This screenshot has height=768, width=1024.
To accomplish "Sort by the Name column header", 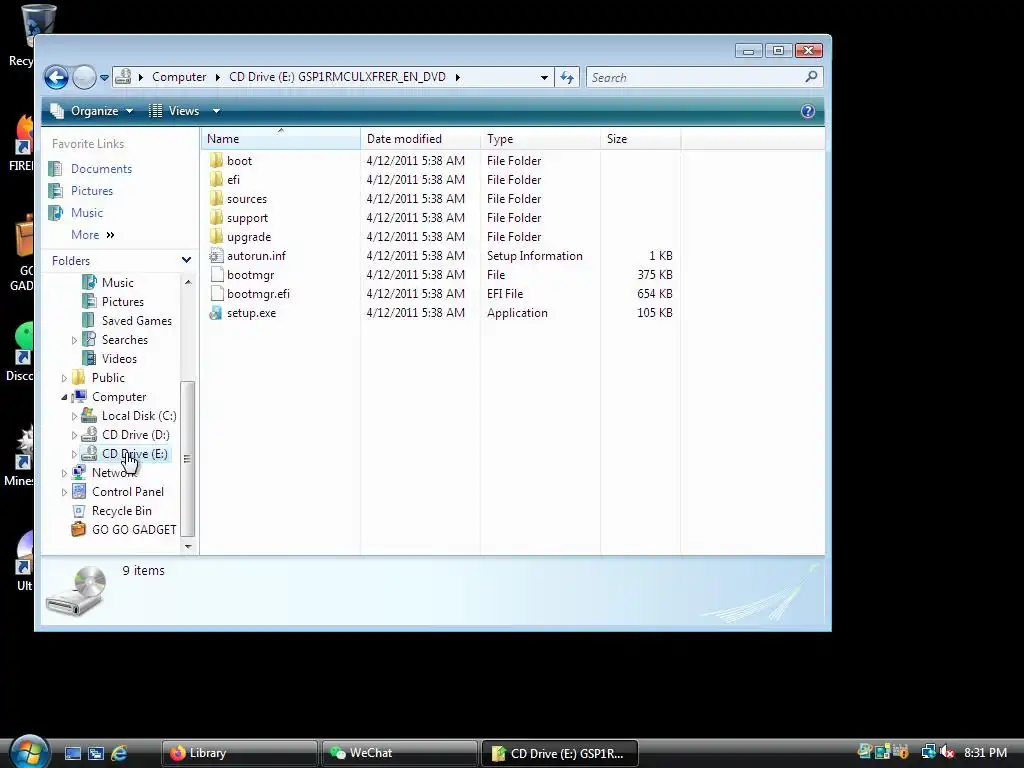I will (x=281, y=138).
